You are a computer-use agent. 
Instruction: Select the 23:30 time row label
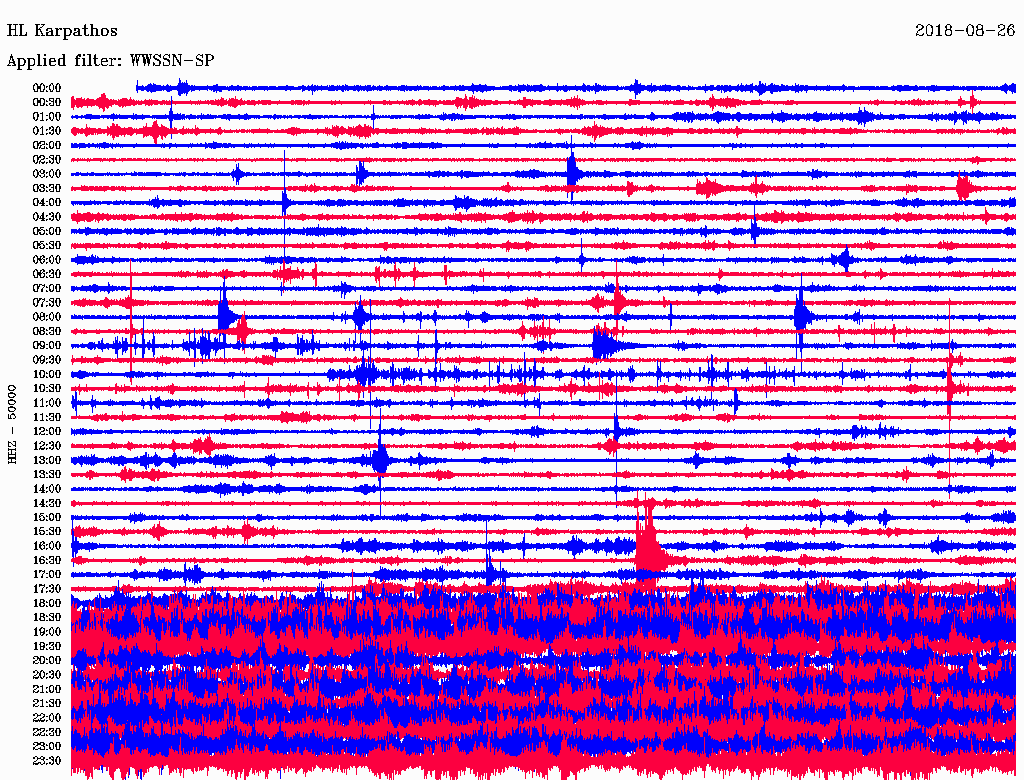47,761
